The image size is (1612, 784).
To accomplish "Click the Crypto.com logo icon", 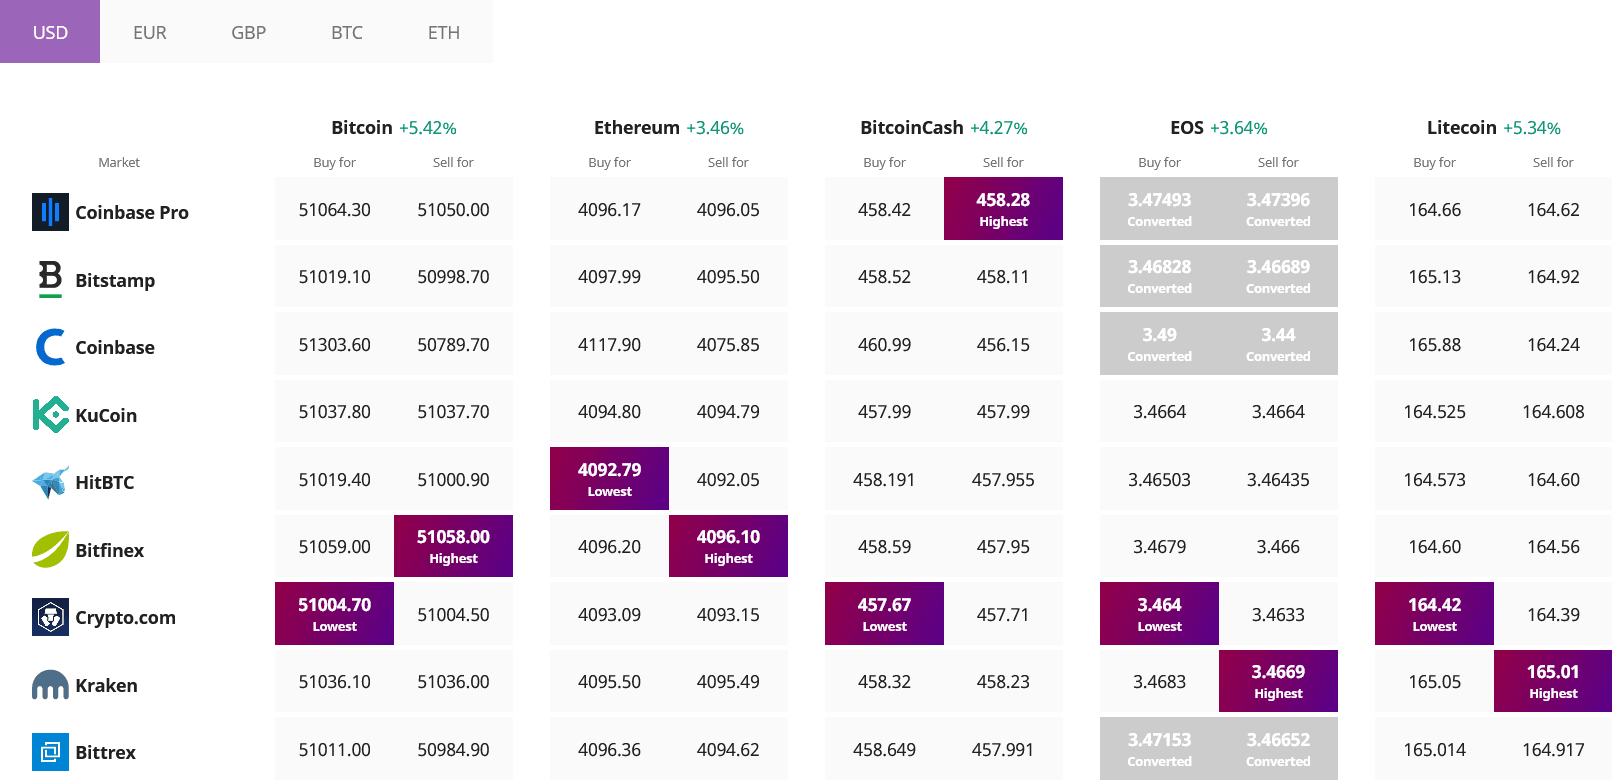I will (x=50, y=617).
